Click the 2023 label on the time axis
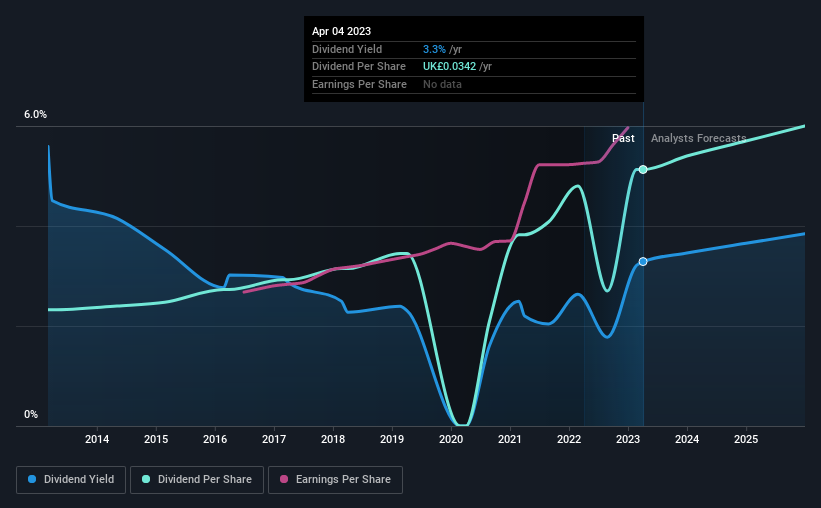 click(x=628, y=439)
